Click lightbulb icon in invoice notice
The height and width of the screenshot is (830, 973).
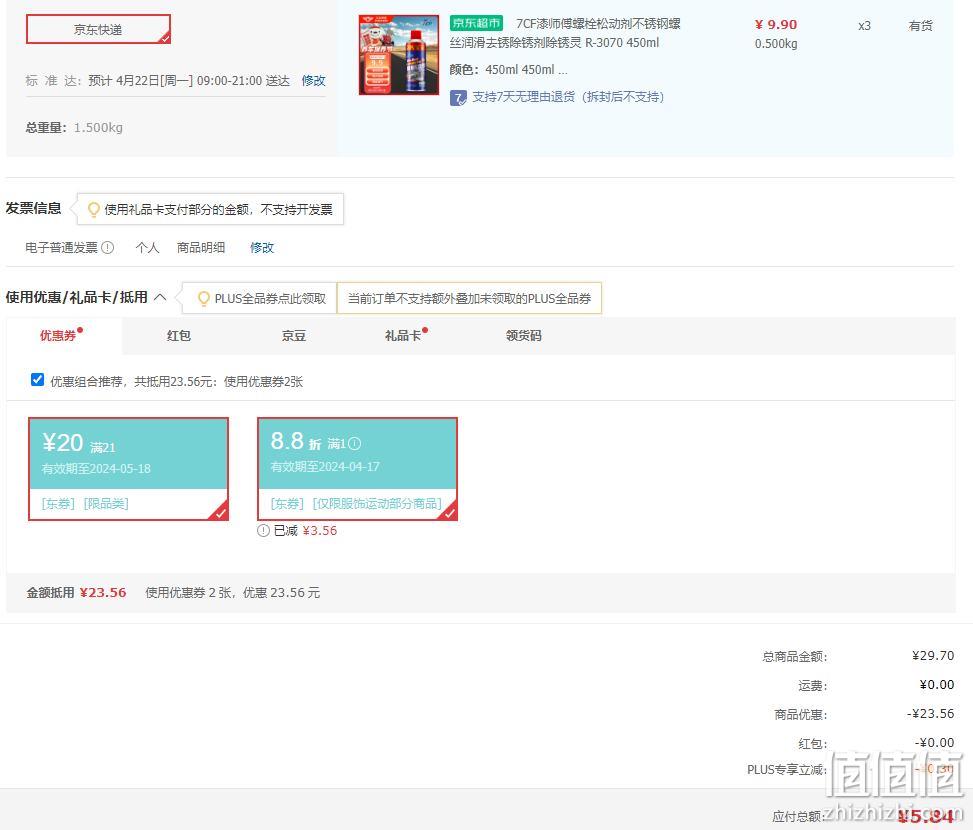click(x=93, y=210)
